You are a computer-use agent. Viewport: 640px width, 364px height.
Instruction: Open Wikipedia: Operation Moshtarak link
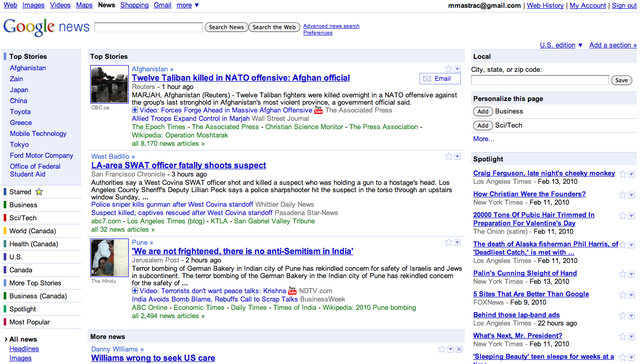(180, 135)
